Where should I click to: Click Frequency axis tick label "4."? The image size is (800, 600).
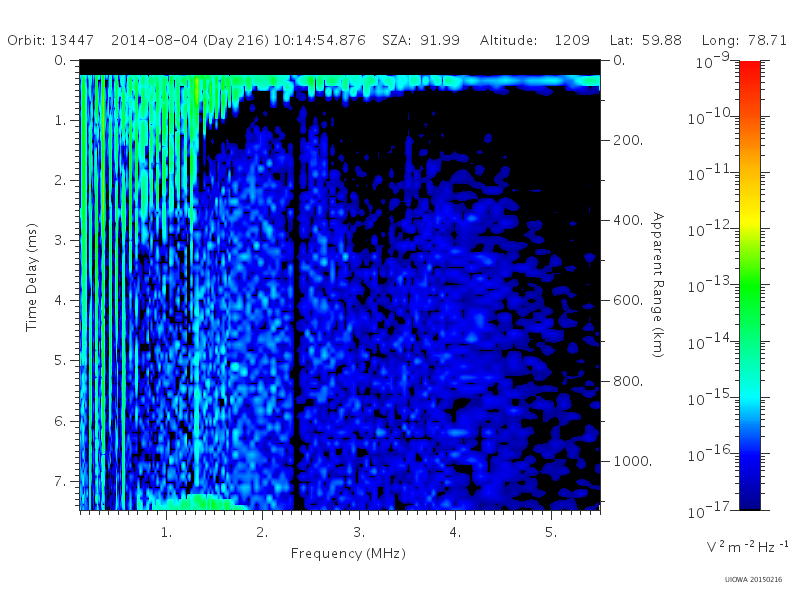pyautogui.click(x=455, y=532)
